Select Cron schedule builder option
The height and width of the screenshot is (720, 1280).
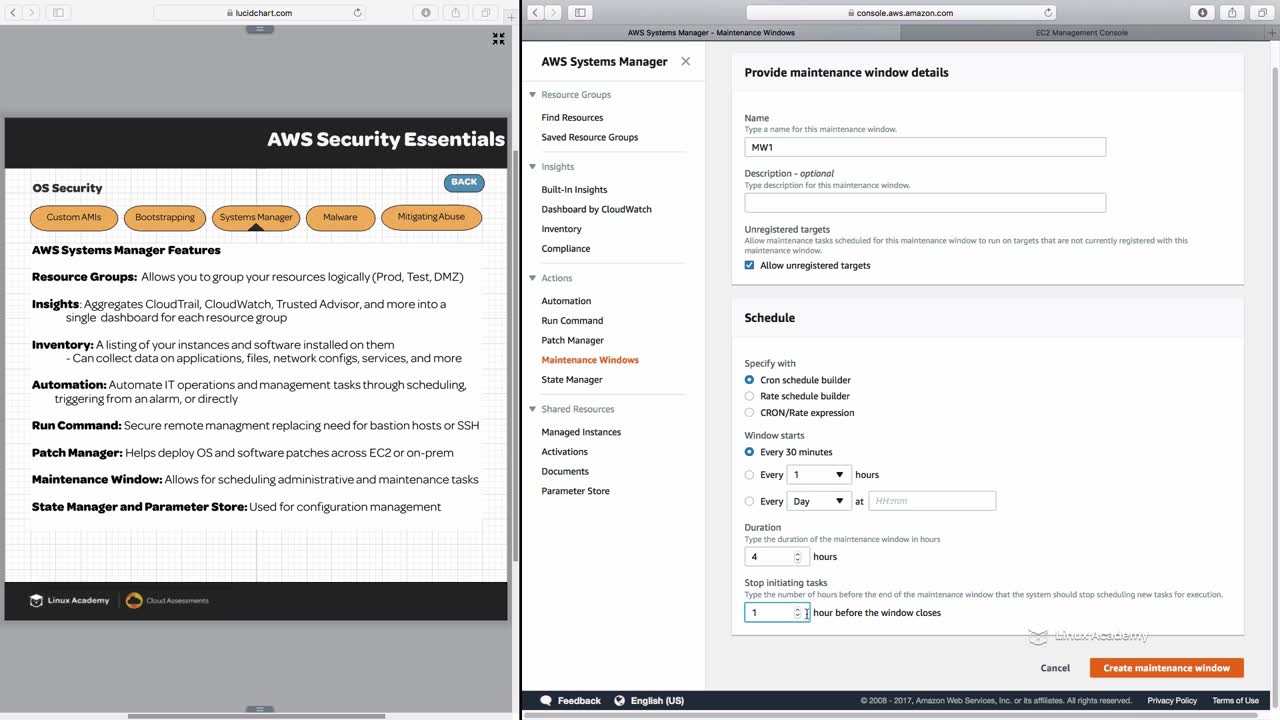[750, 380]
